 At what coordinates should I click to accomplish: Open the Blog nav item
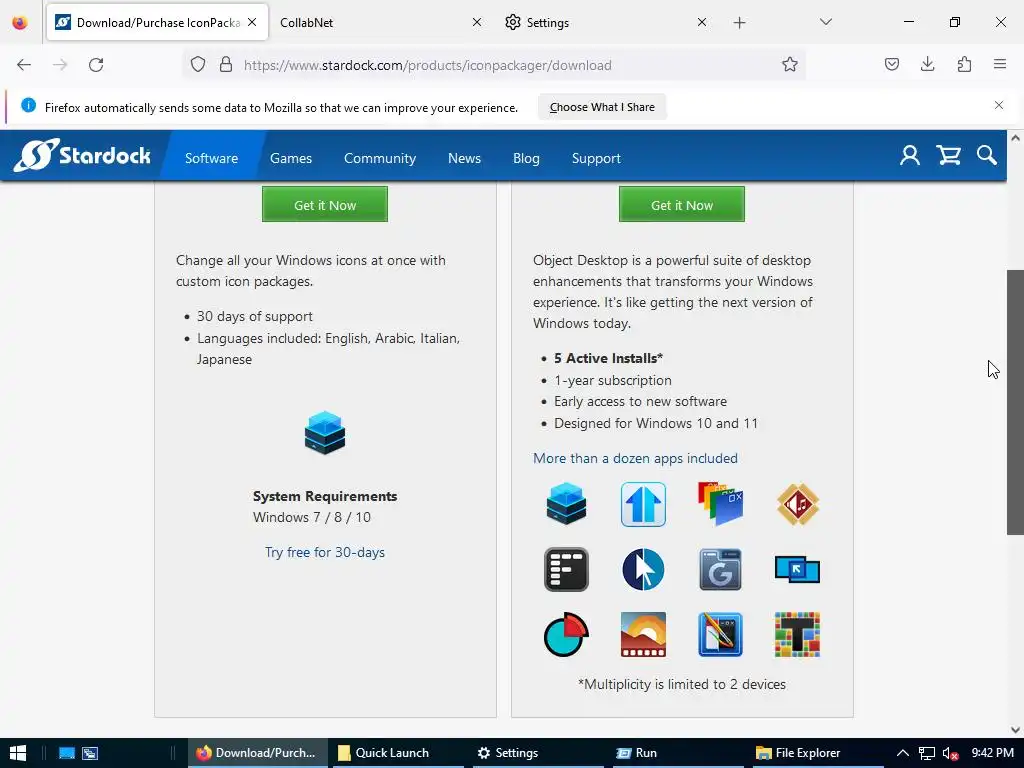pyautogui.click(x=526, y=158)
